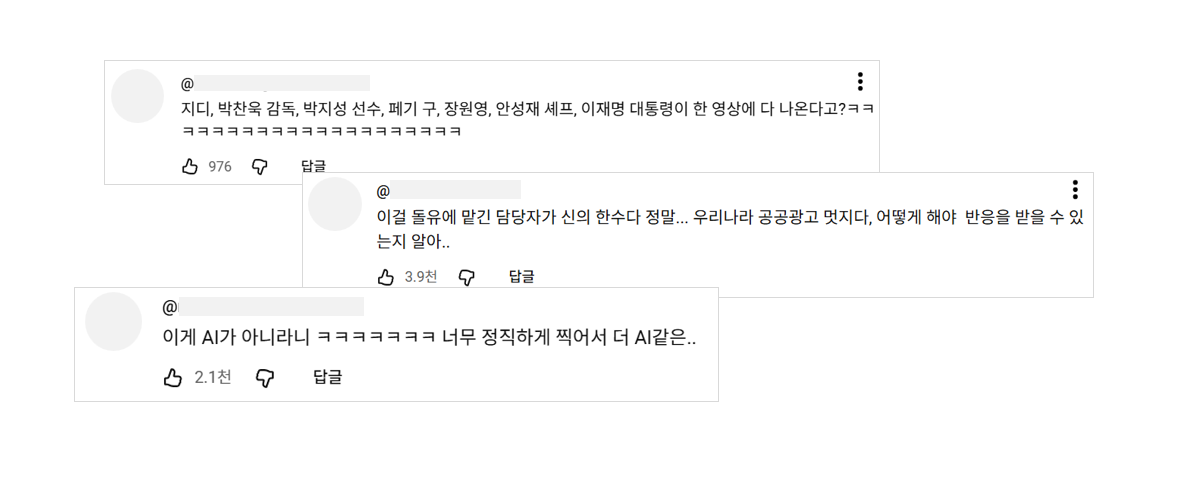Open commenter avatar beside the 지디 comment
Image resolution: width=1179 pixels, height=479 pixels.
tap(137, 96)
